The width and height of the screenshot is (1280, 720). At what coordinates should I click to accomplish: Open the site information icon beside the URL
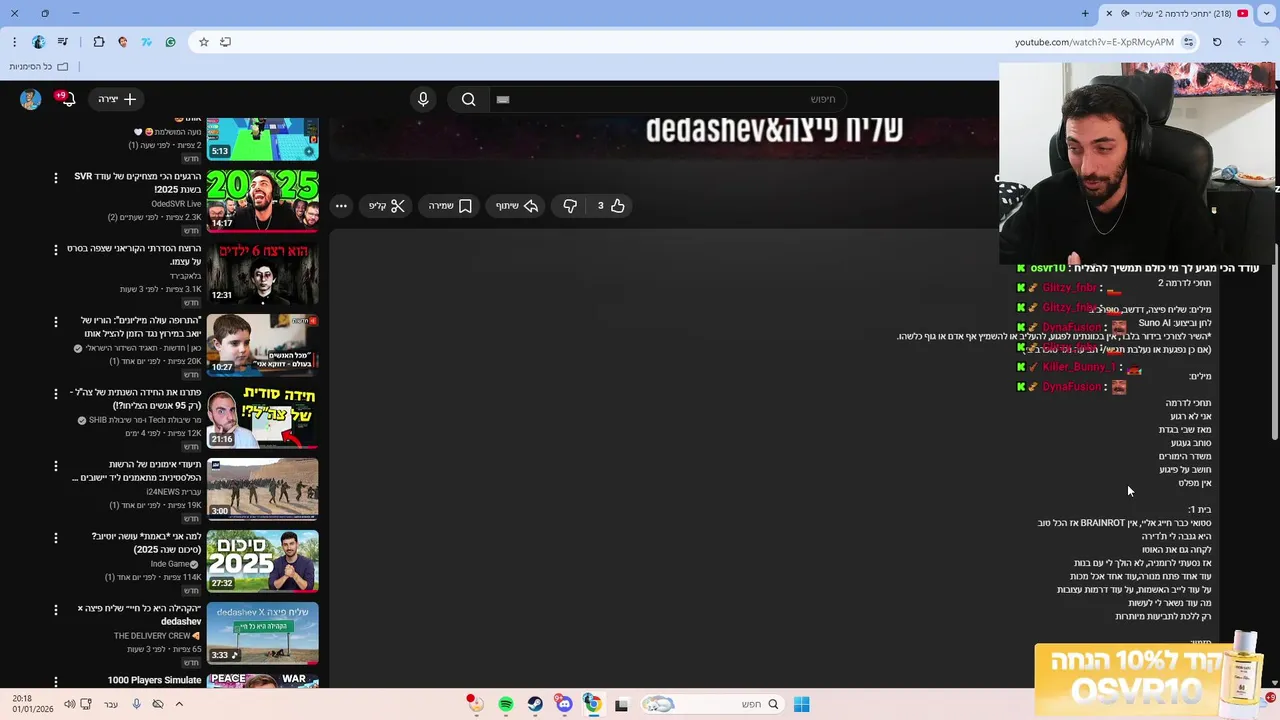[x=1188, y=42]
